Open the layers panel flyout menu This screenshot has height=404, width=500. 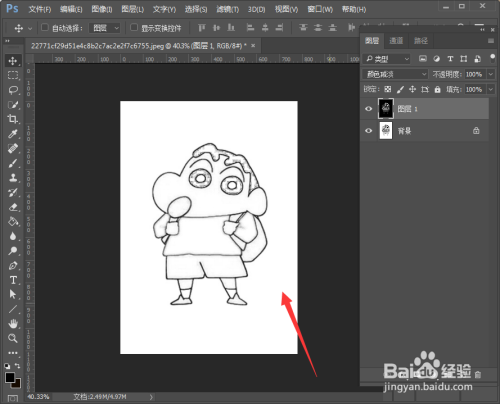click(x=491, y=41)
